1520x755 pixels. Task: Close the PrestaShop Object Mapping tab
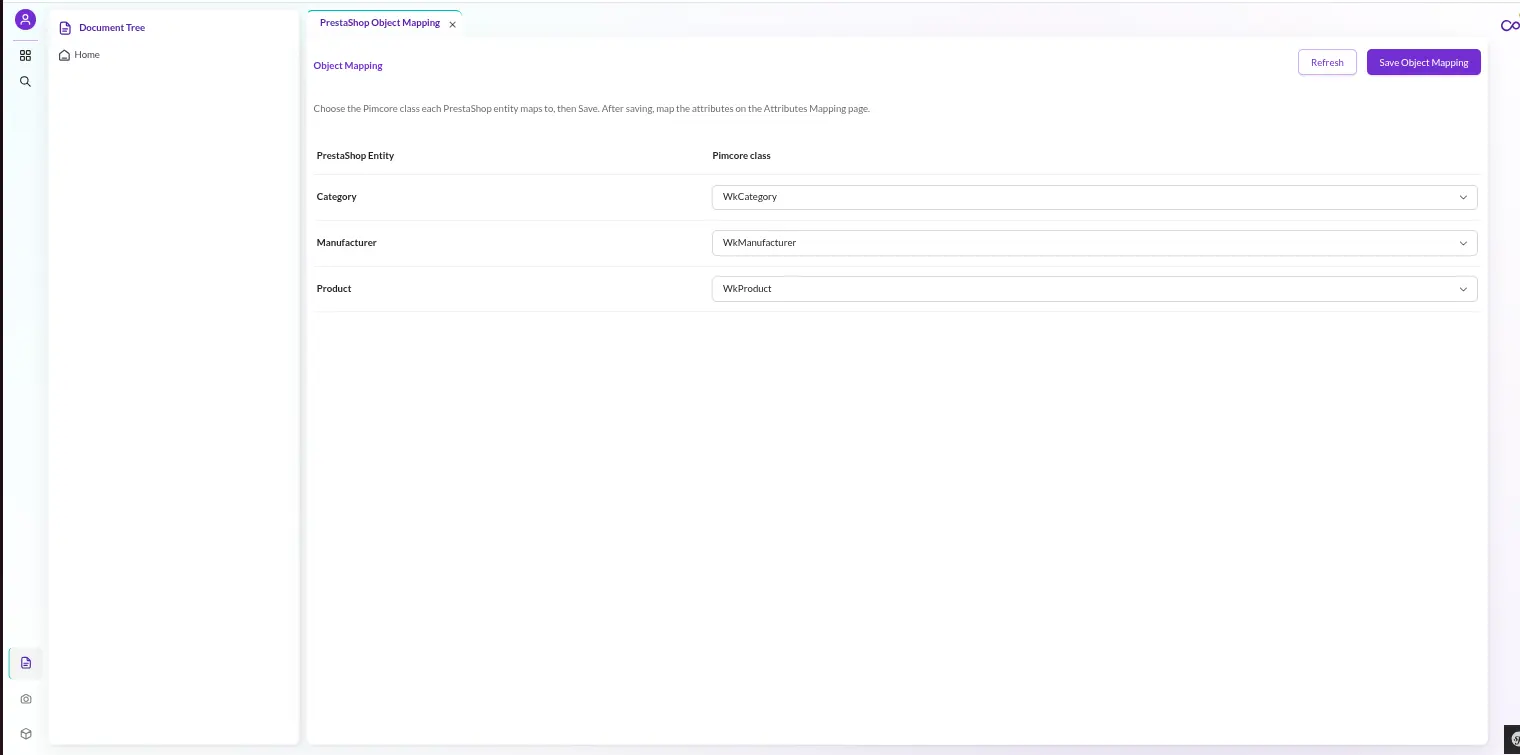pos(452,24)
